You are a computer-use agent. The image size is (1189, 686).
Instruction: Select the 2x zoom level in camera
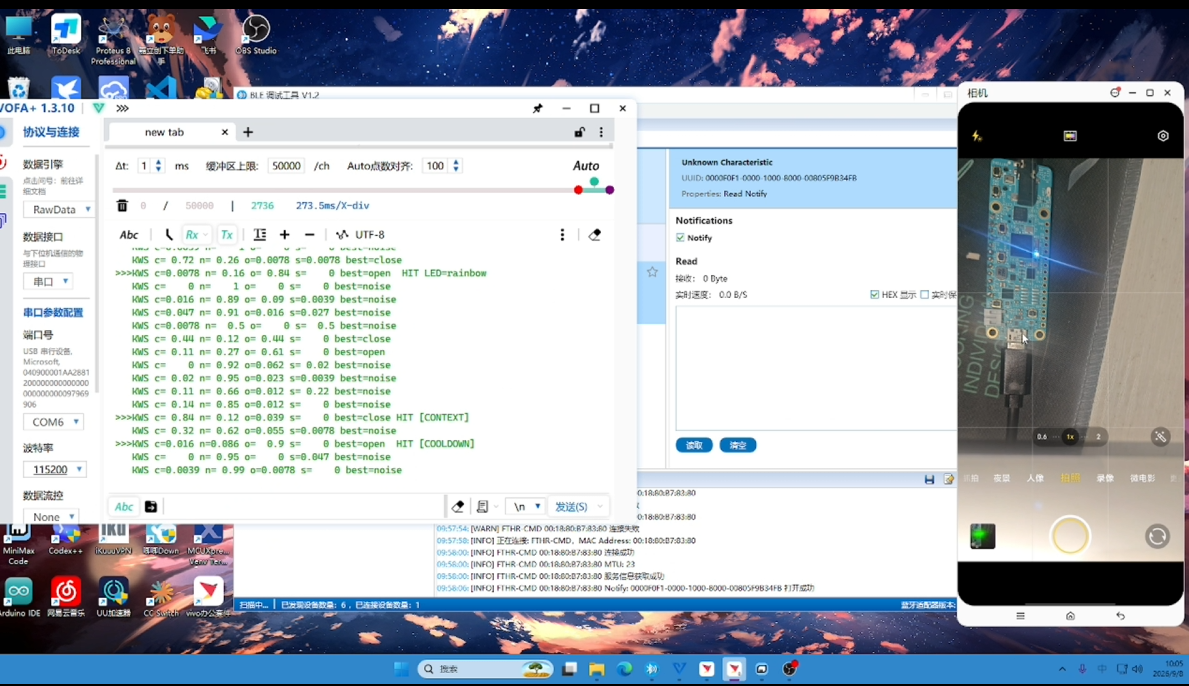tap(1097, 437)
